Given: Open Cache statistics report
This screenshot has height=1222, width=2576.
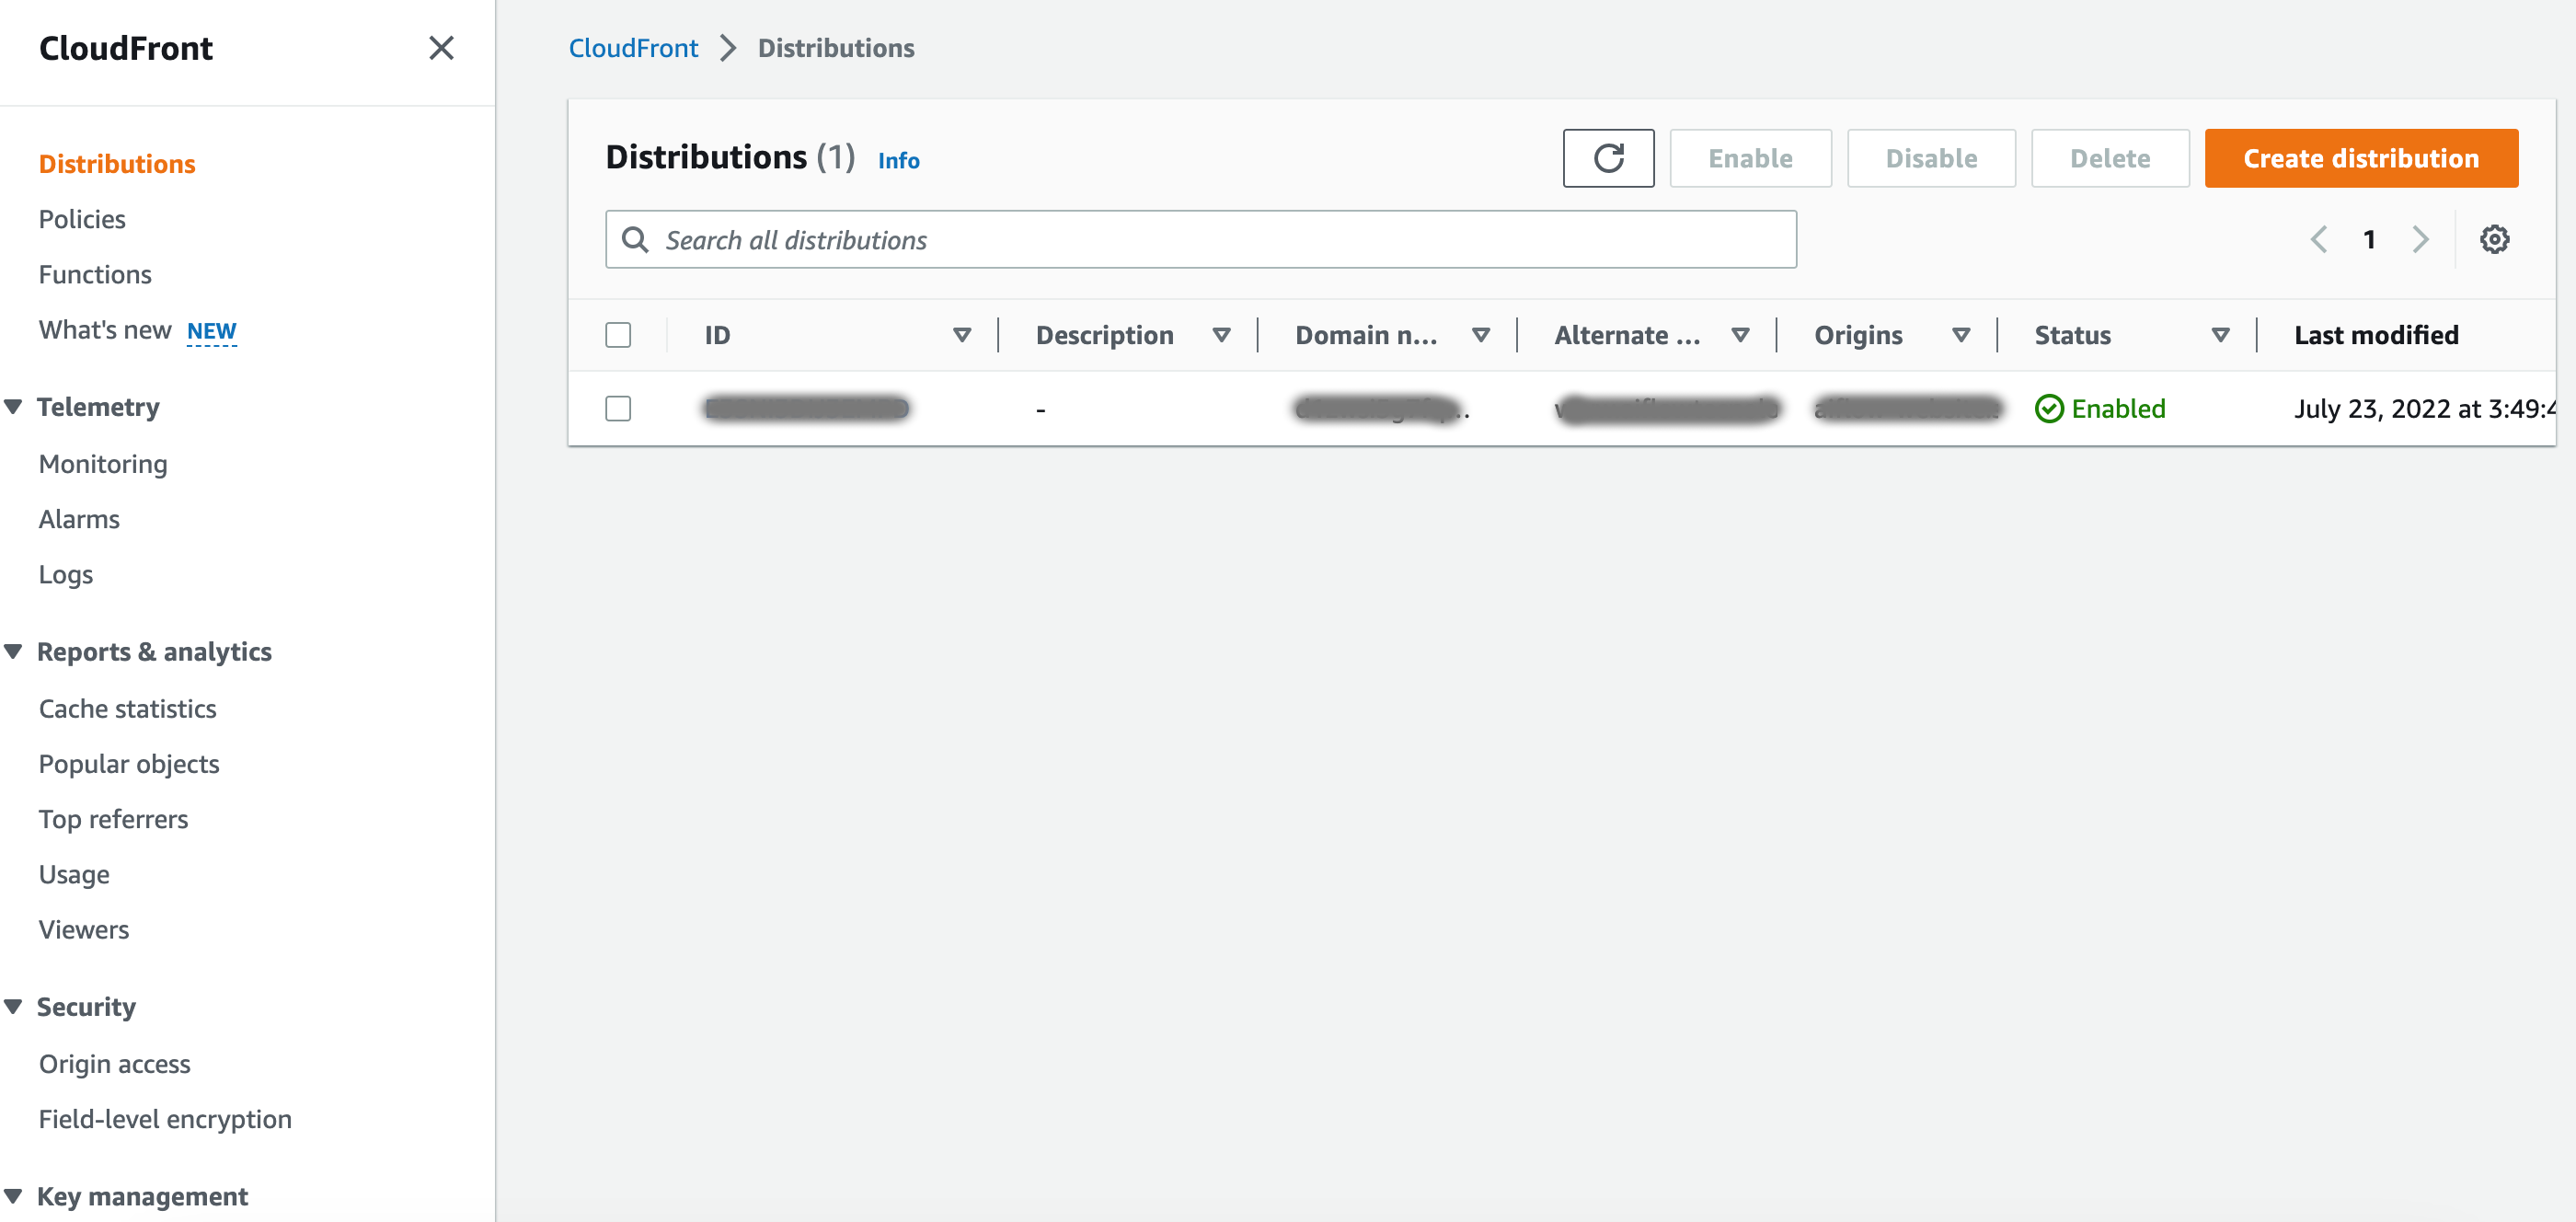Looking at the screenshot, I should click(127, 708).
